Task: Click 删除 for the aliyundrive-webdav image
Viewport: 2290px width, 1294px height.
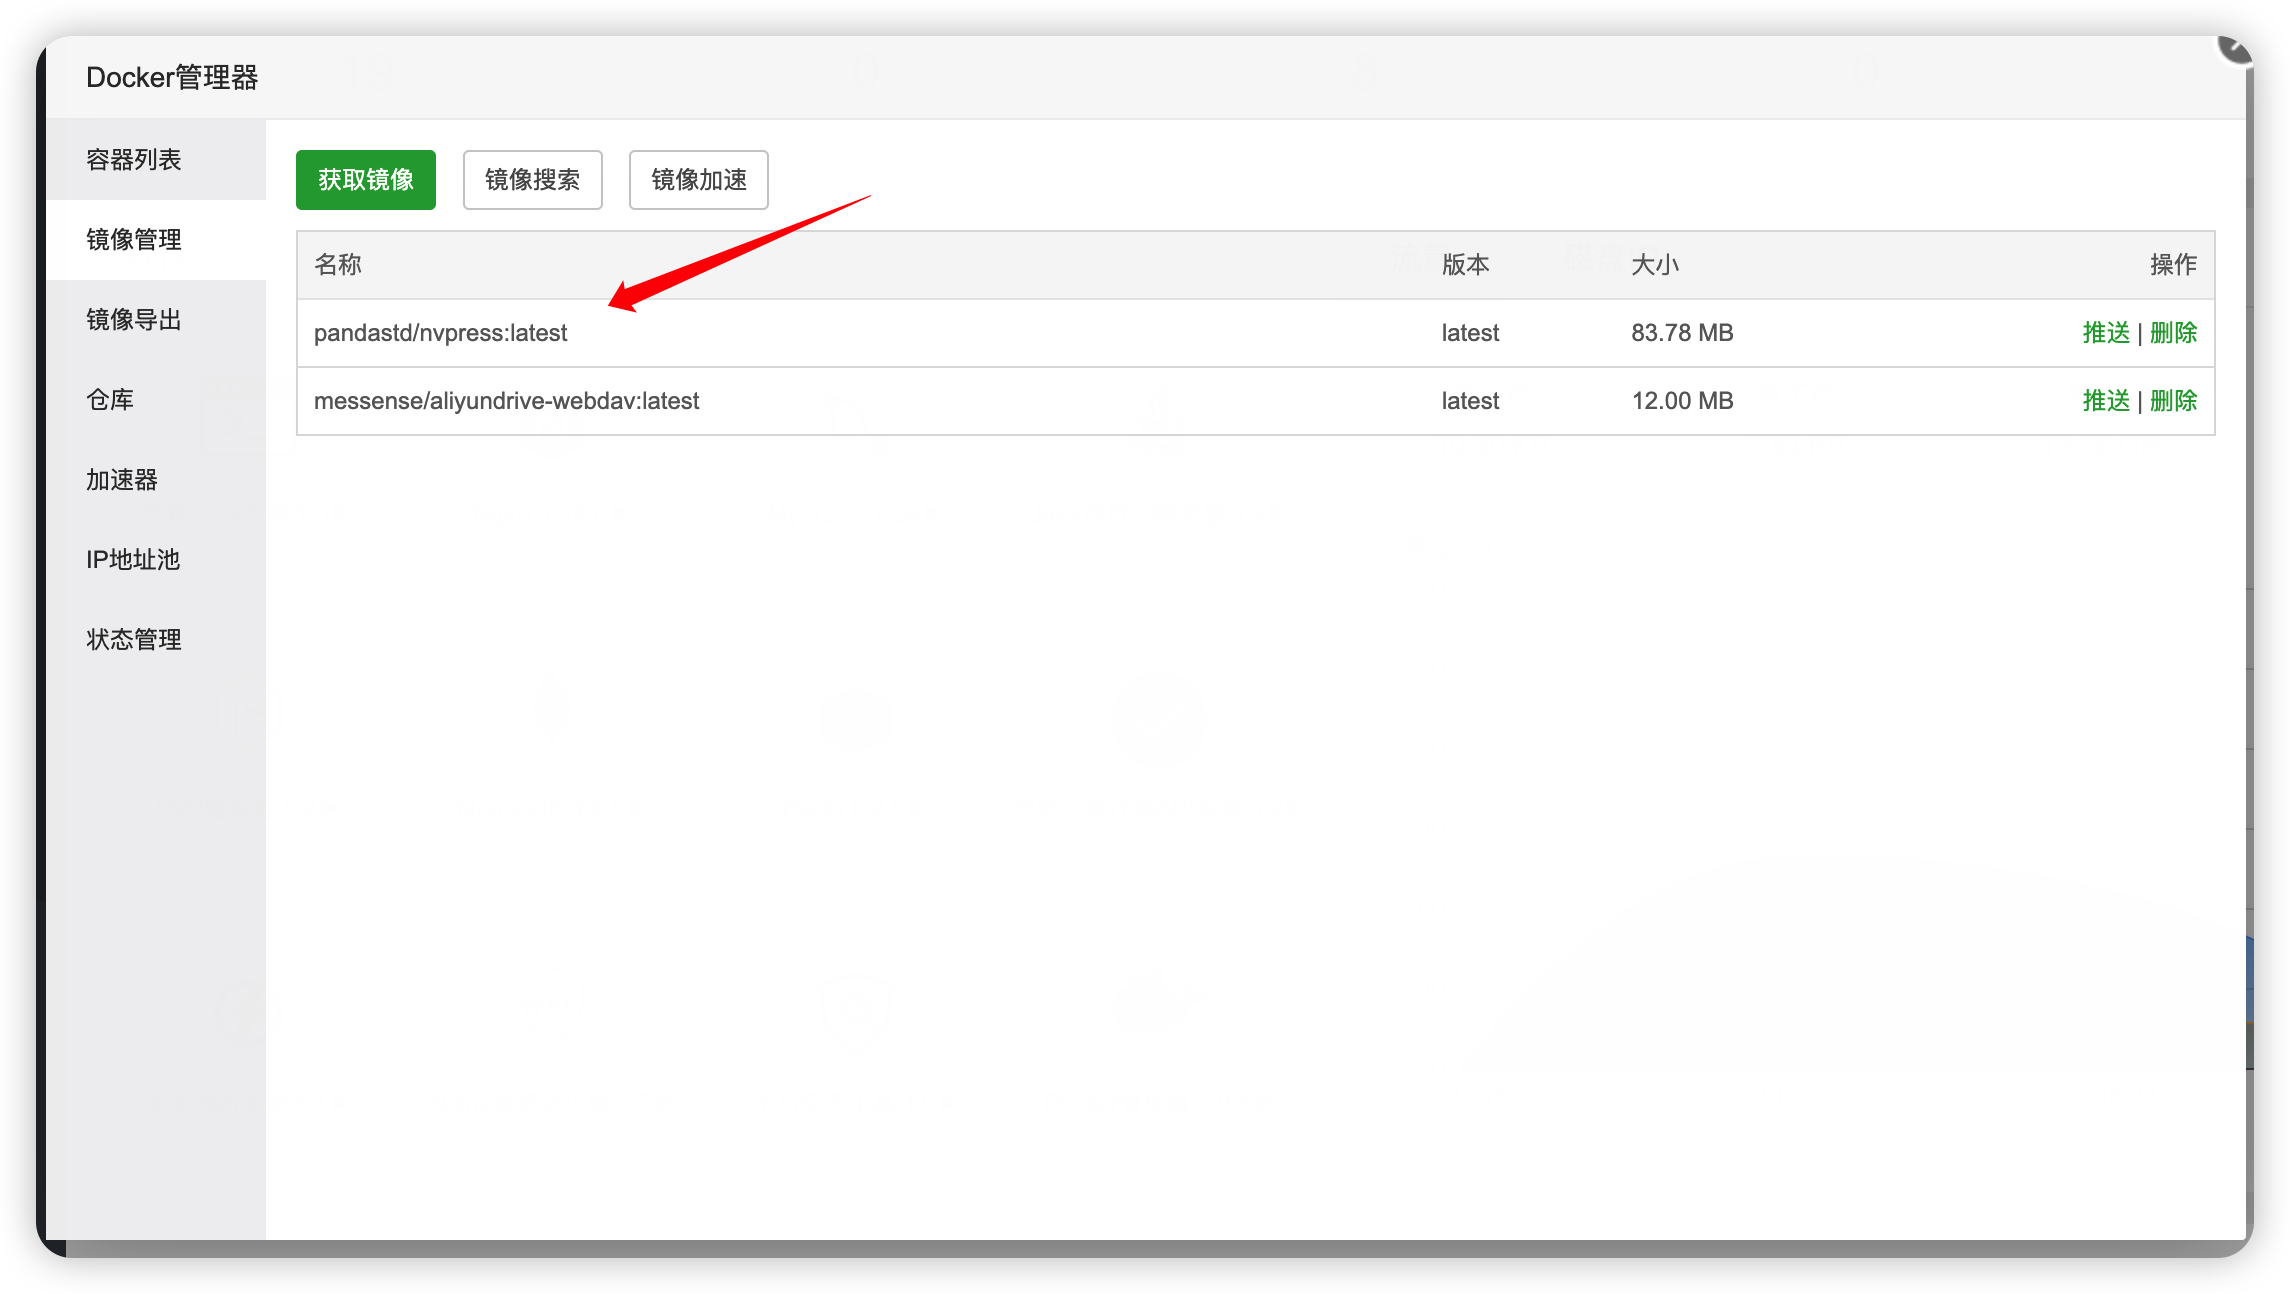Action: tap(2173, 401)
